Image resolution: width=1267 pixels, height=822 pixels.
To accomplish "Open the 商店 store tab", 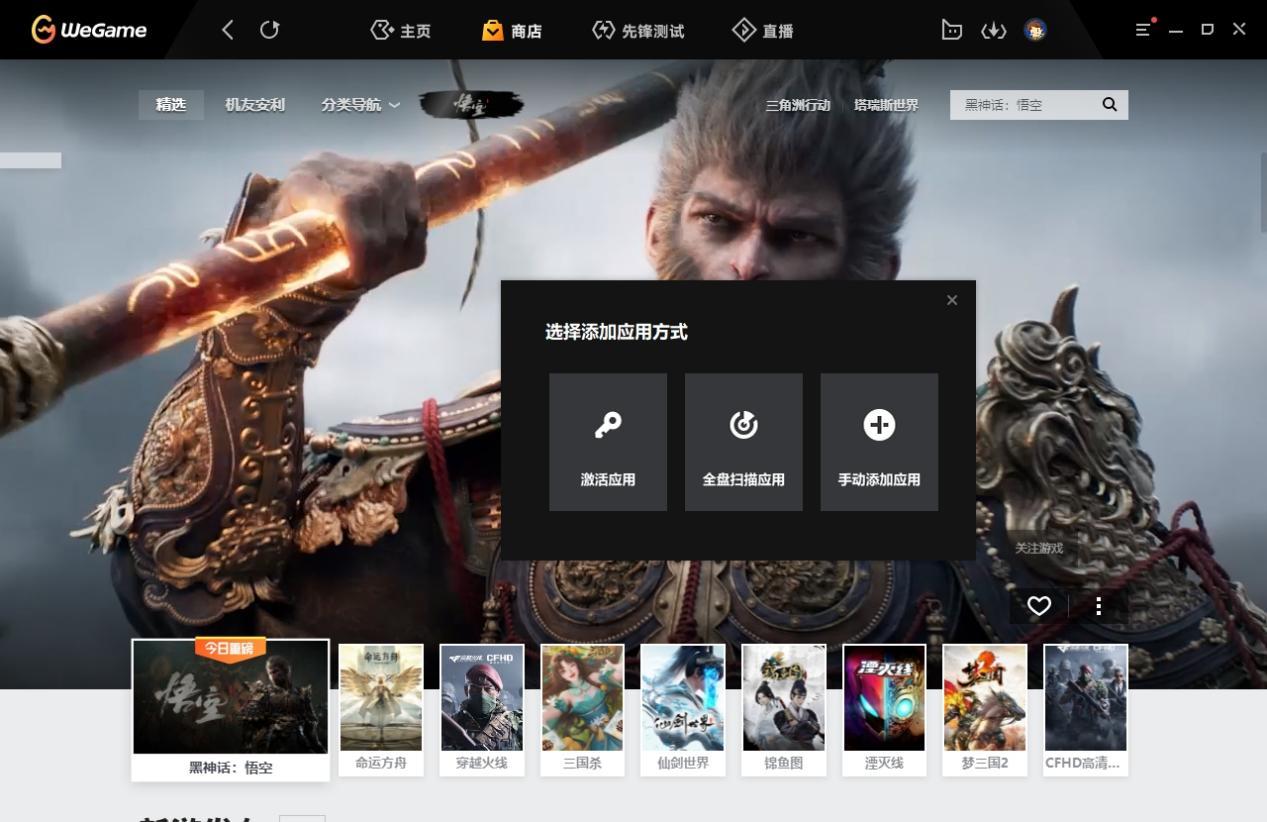I will click(511, 31).
